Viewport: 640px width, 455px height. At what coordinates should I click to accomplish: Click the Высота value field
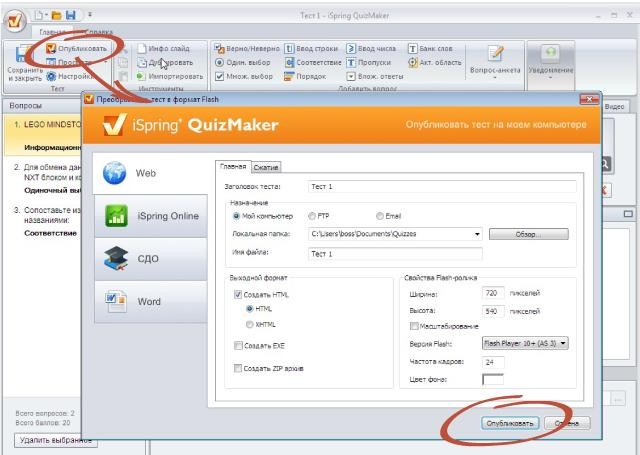click(493, 311)
